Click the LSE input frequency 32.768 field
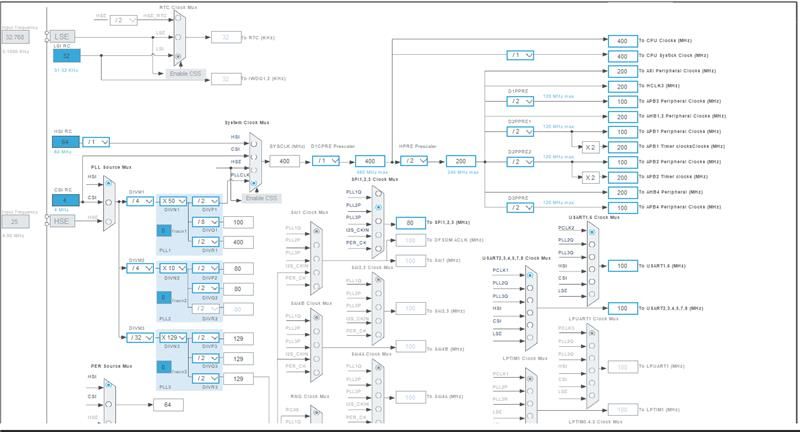 tap(15, 37)
